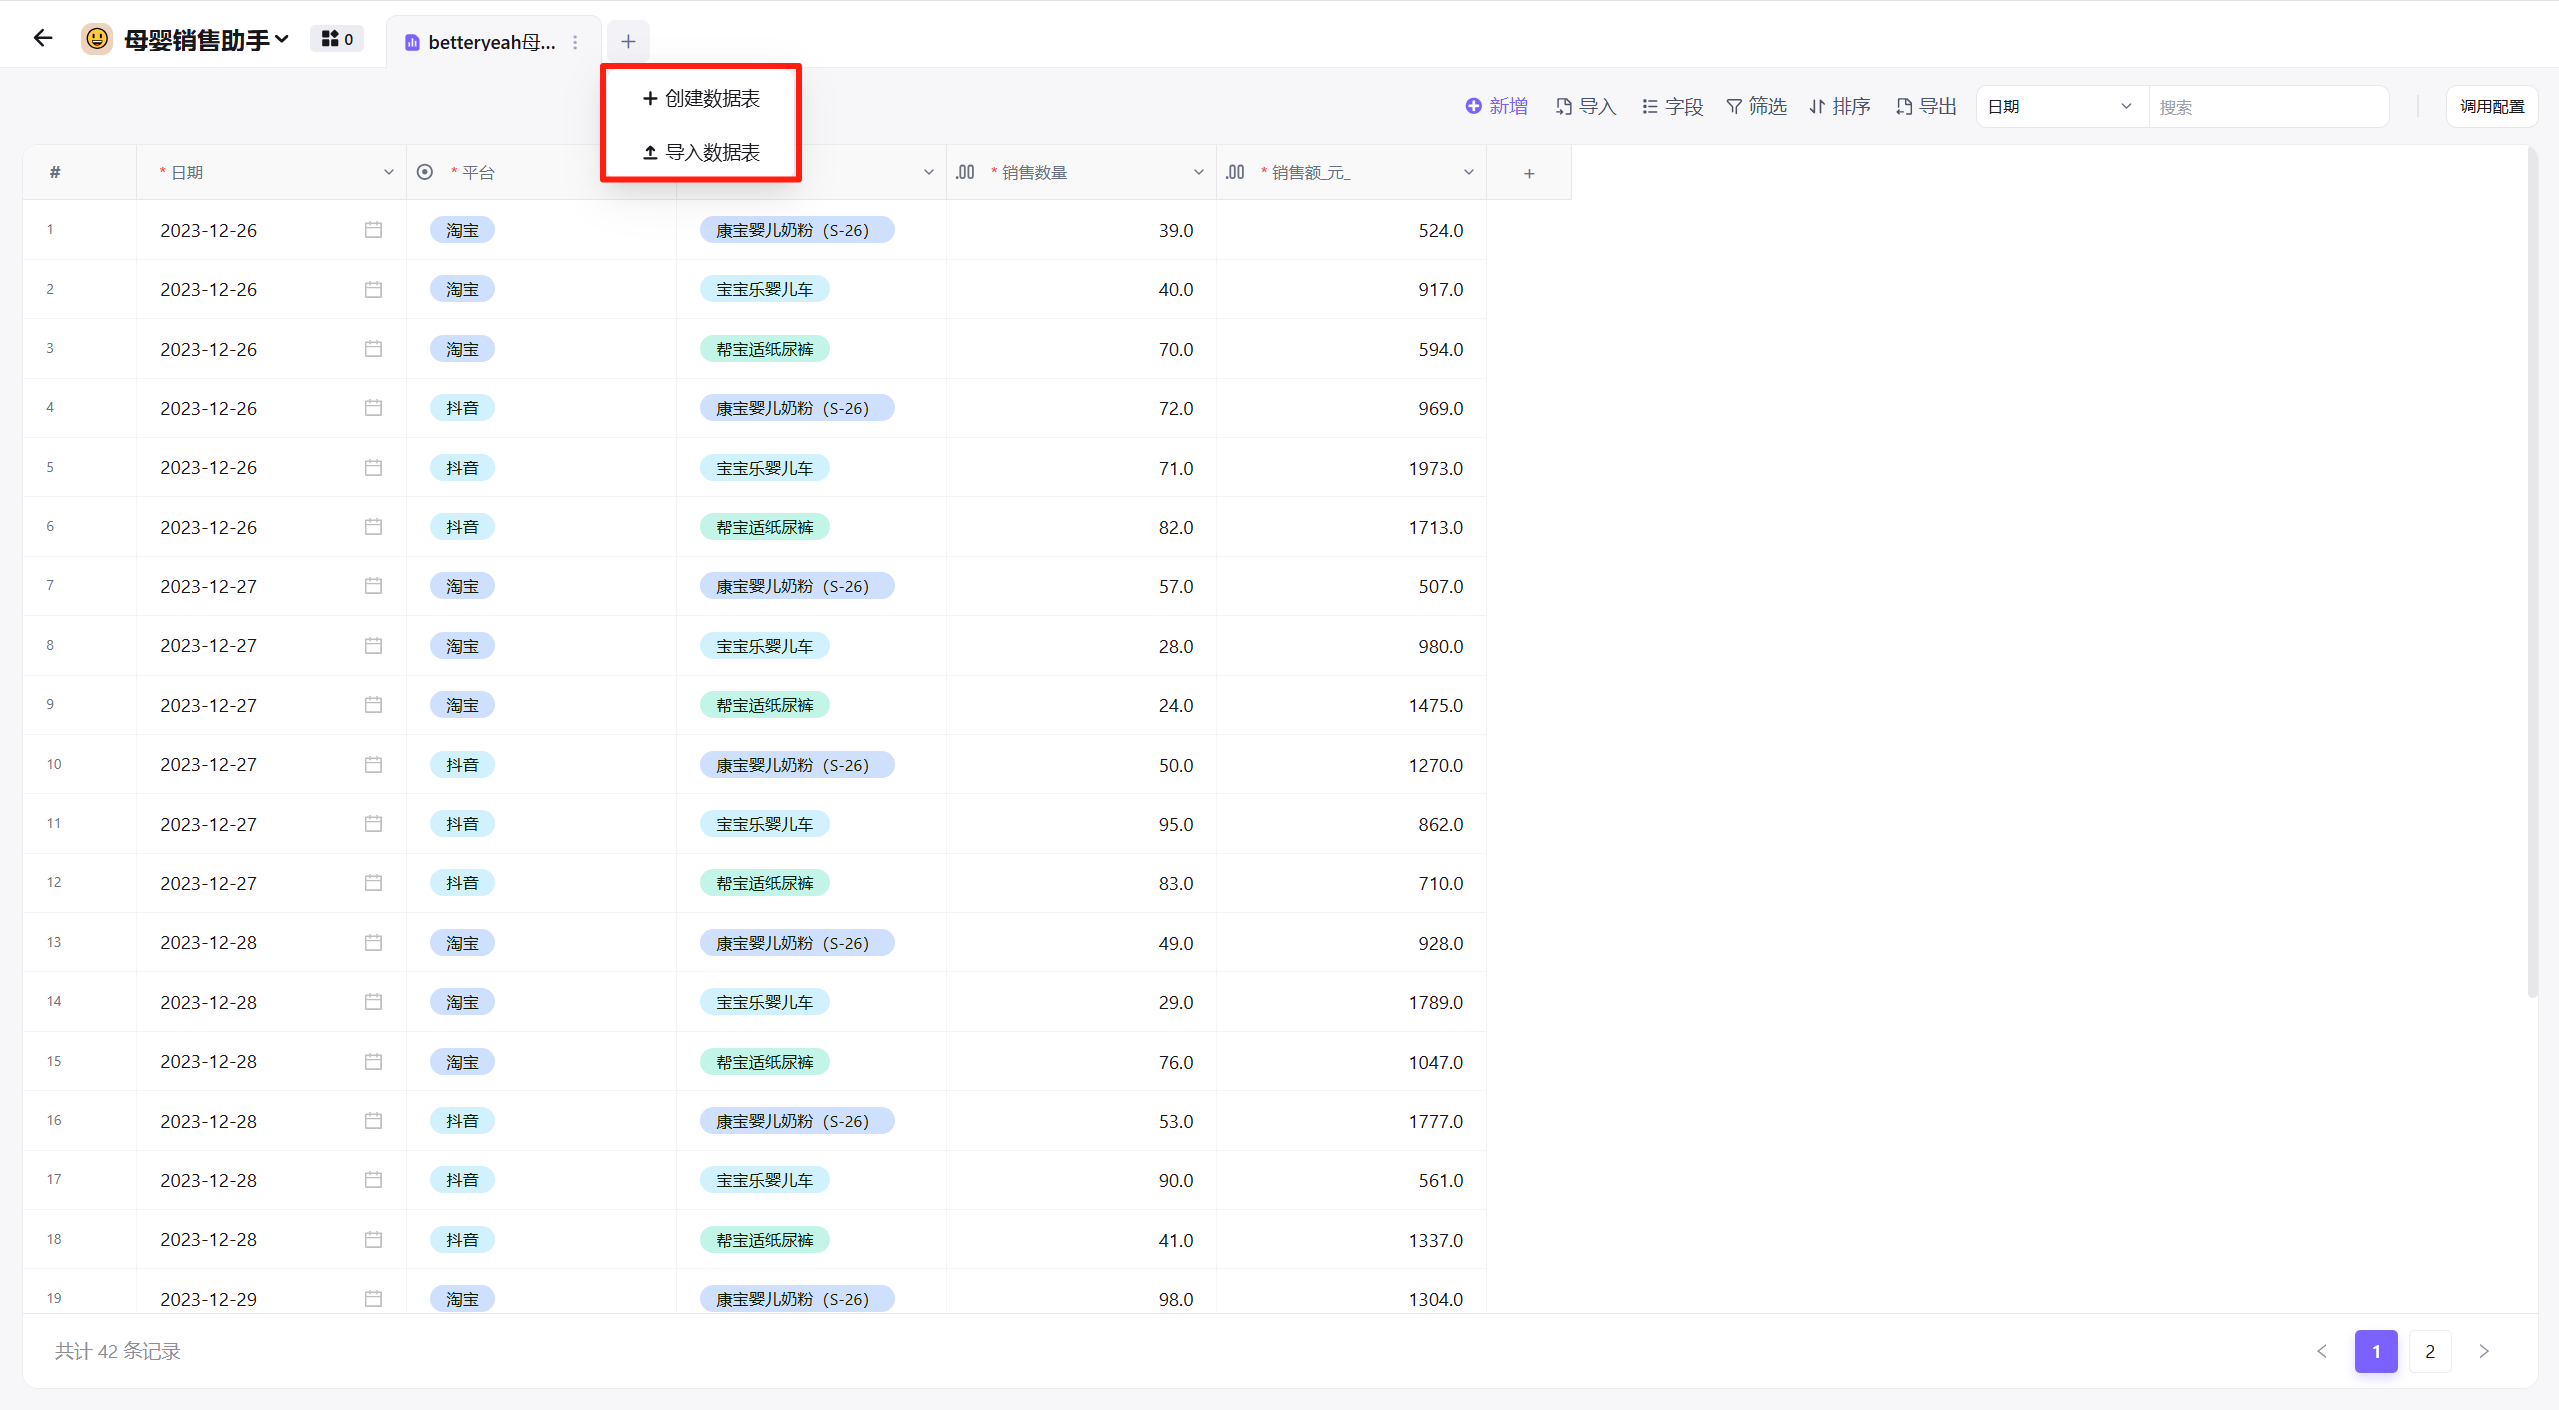Click the back arrow icon
This screenshot has height=1410, width=2559.
pos(42,39)
